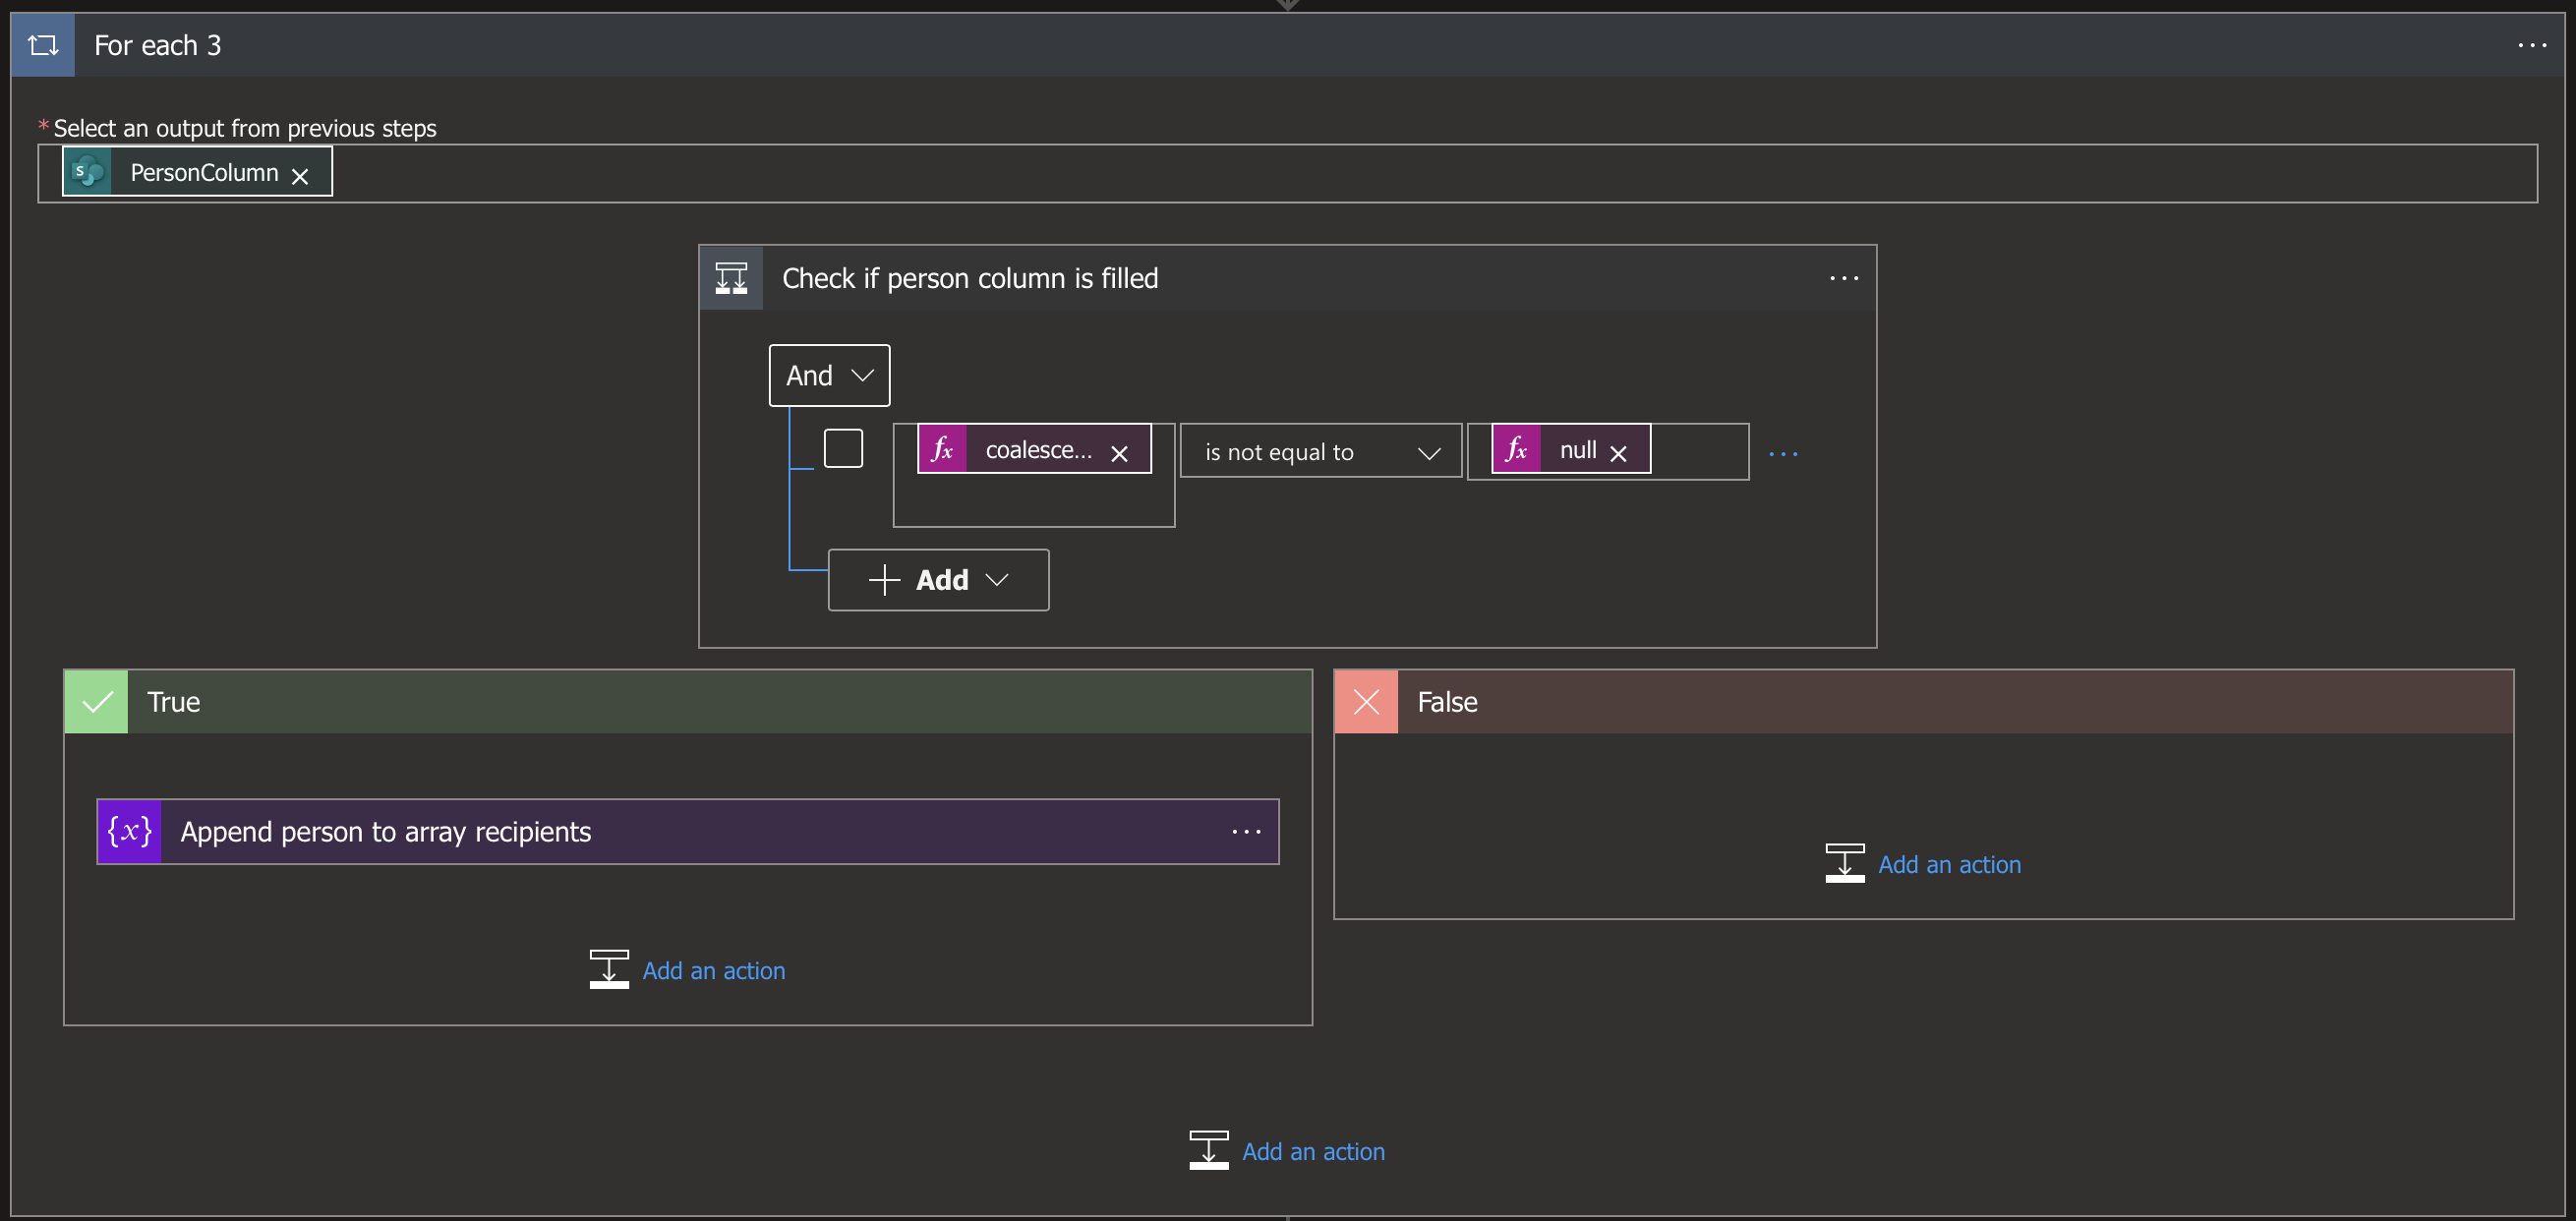Click the red False branch X icon
The height and width of the screenshot is (1221, 2576).
click(x=1366, y=702)
